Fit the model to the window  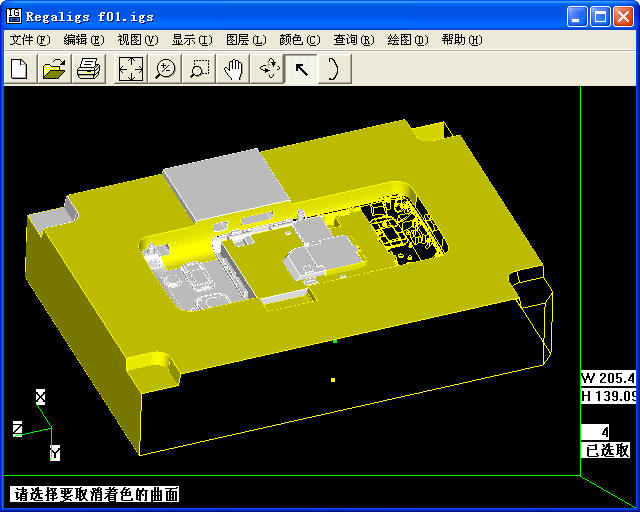[131, 68]
